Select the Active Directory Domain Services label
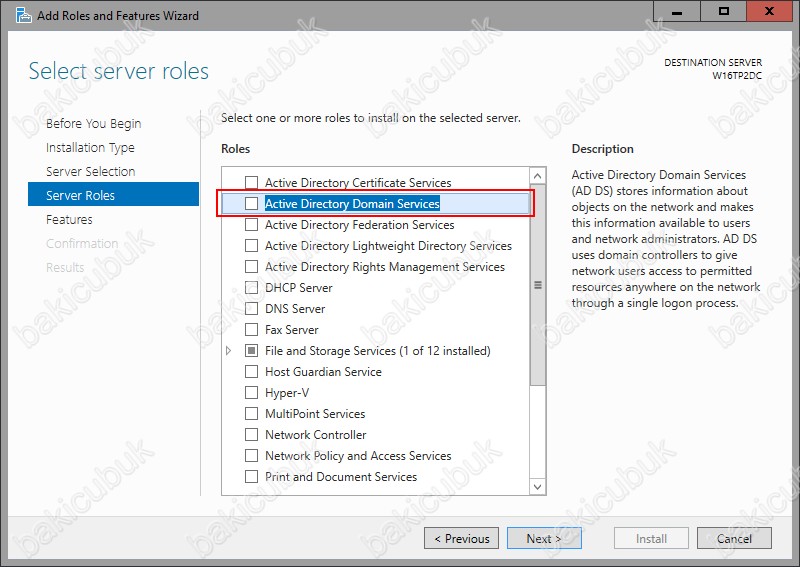This screenshot has height=567, width=800. (352, 204)
